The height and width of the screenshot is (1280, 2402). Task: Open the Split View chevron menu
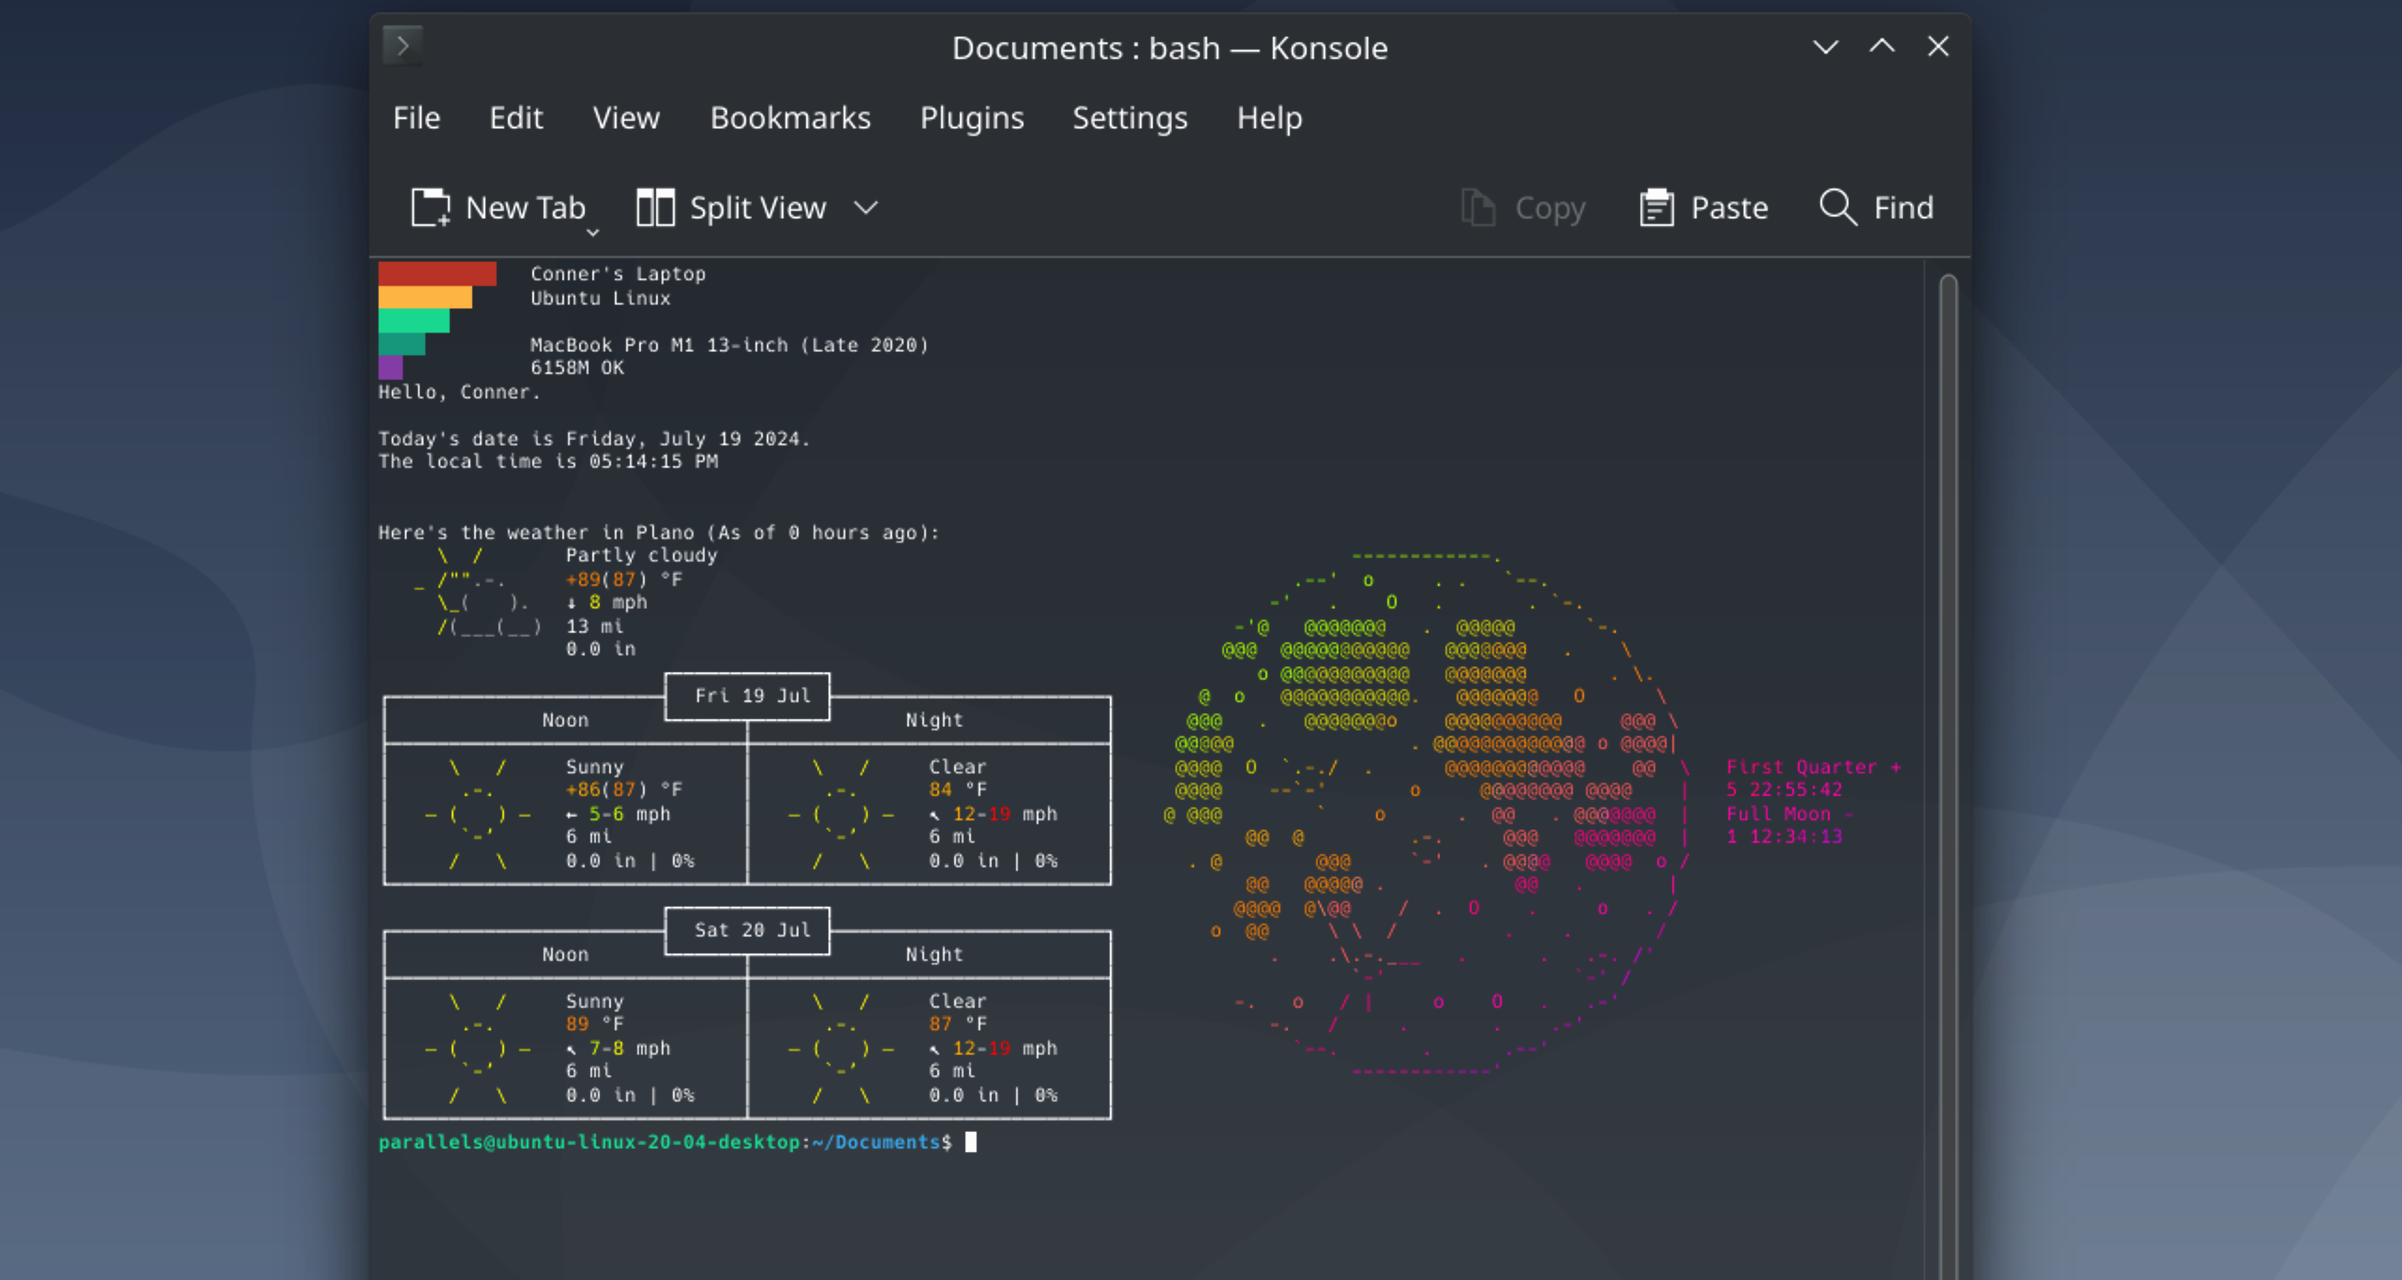pos(866,208)
